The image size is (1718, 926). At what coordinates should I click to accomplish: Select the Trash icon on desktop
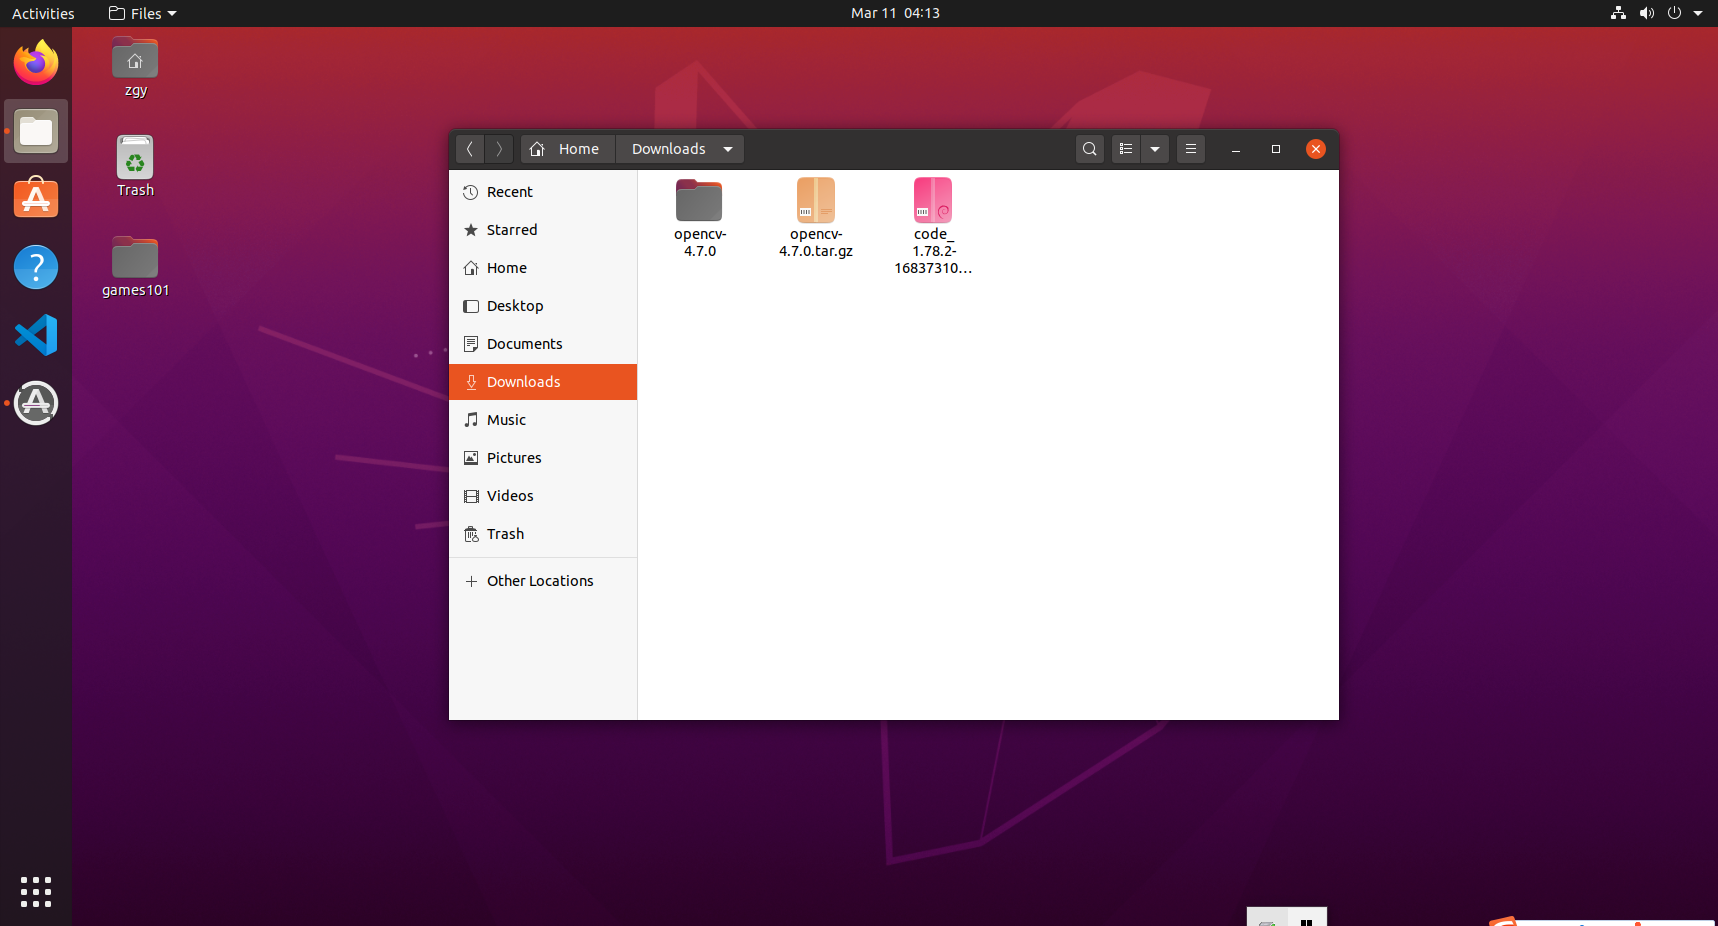[135, 167]
